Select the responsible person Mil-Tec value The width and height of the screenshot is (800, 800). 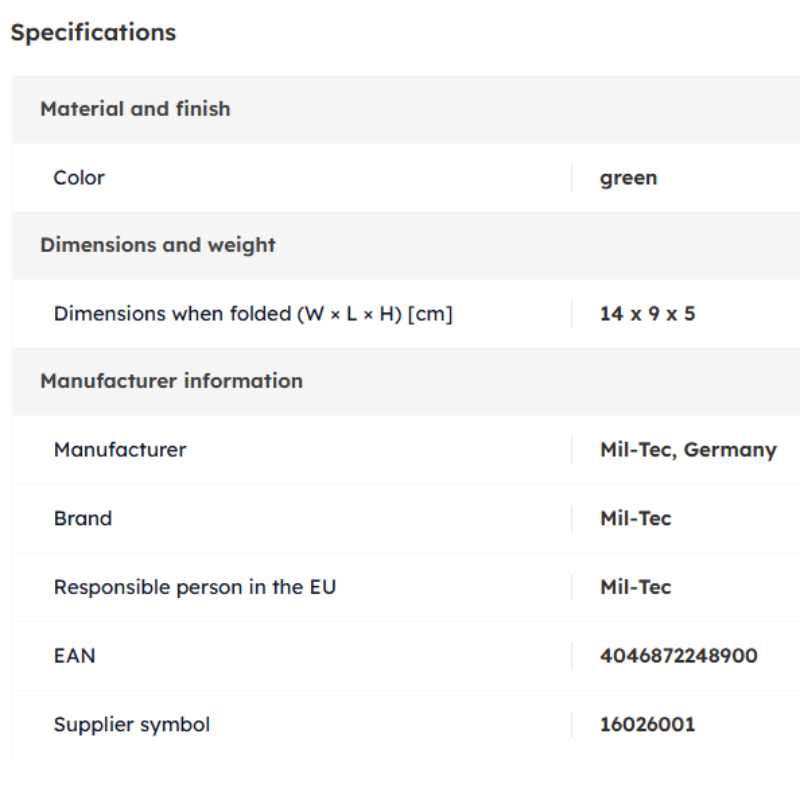point(636,587)
